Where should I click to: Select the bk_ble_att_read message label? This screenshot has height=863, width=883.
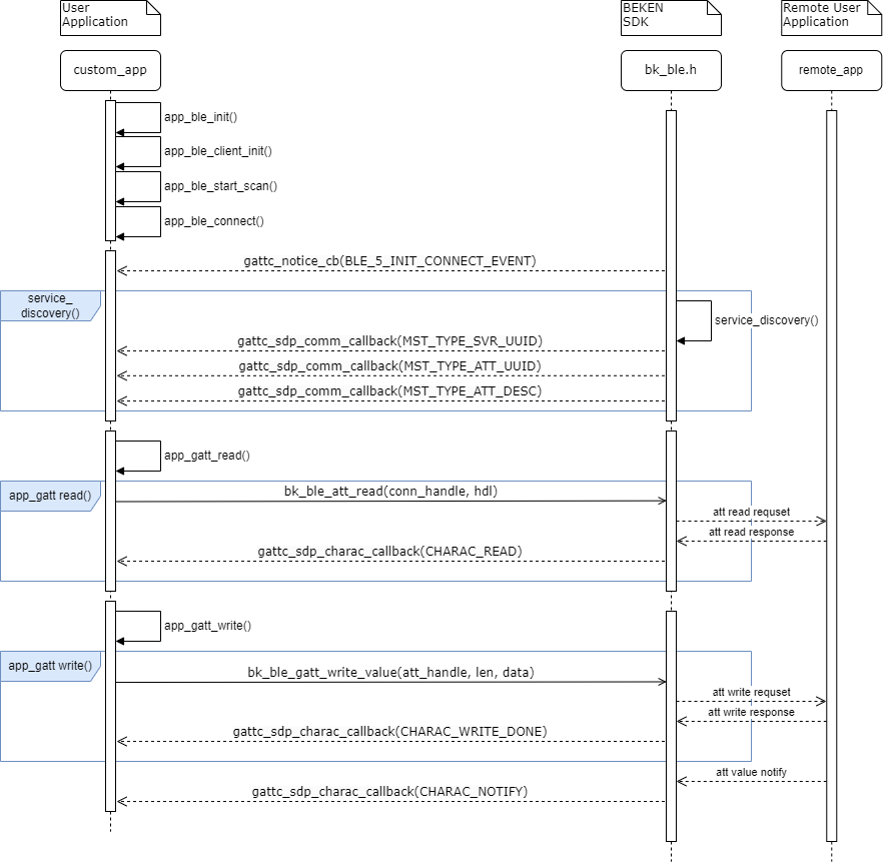click(x=390, y=491)
